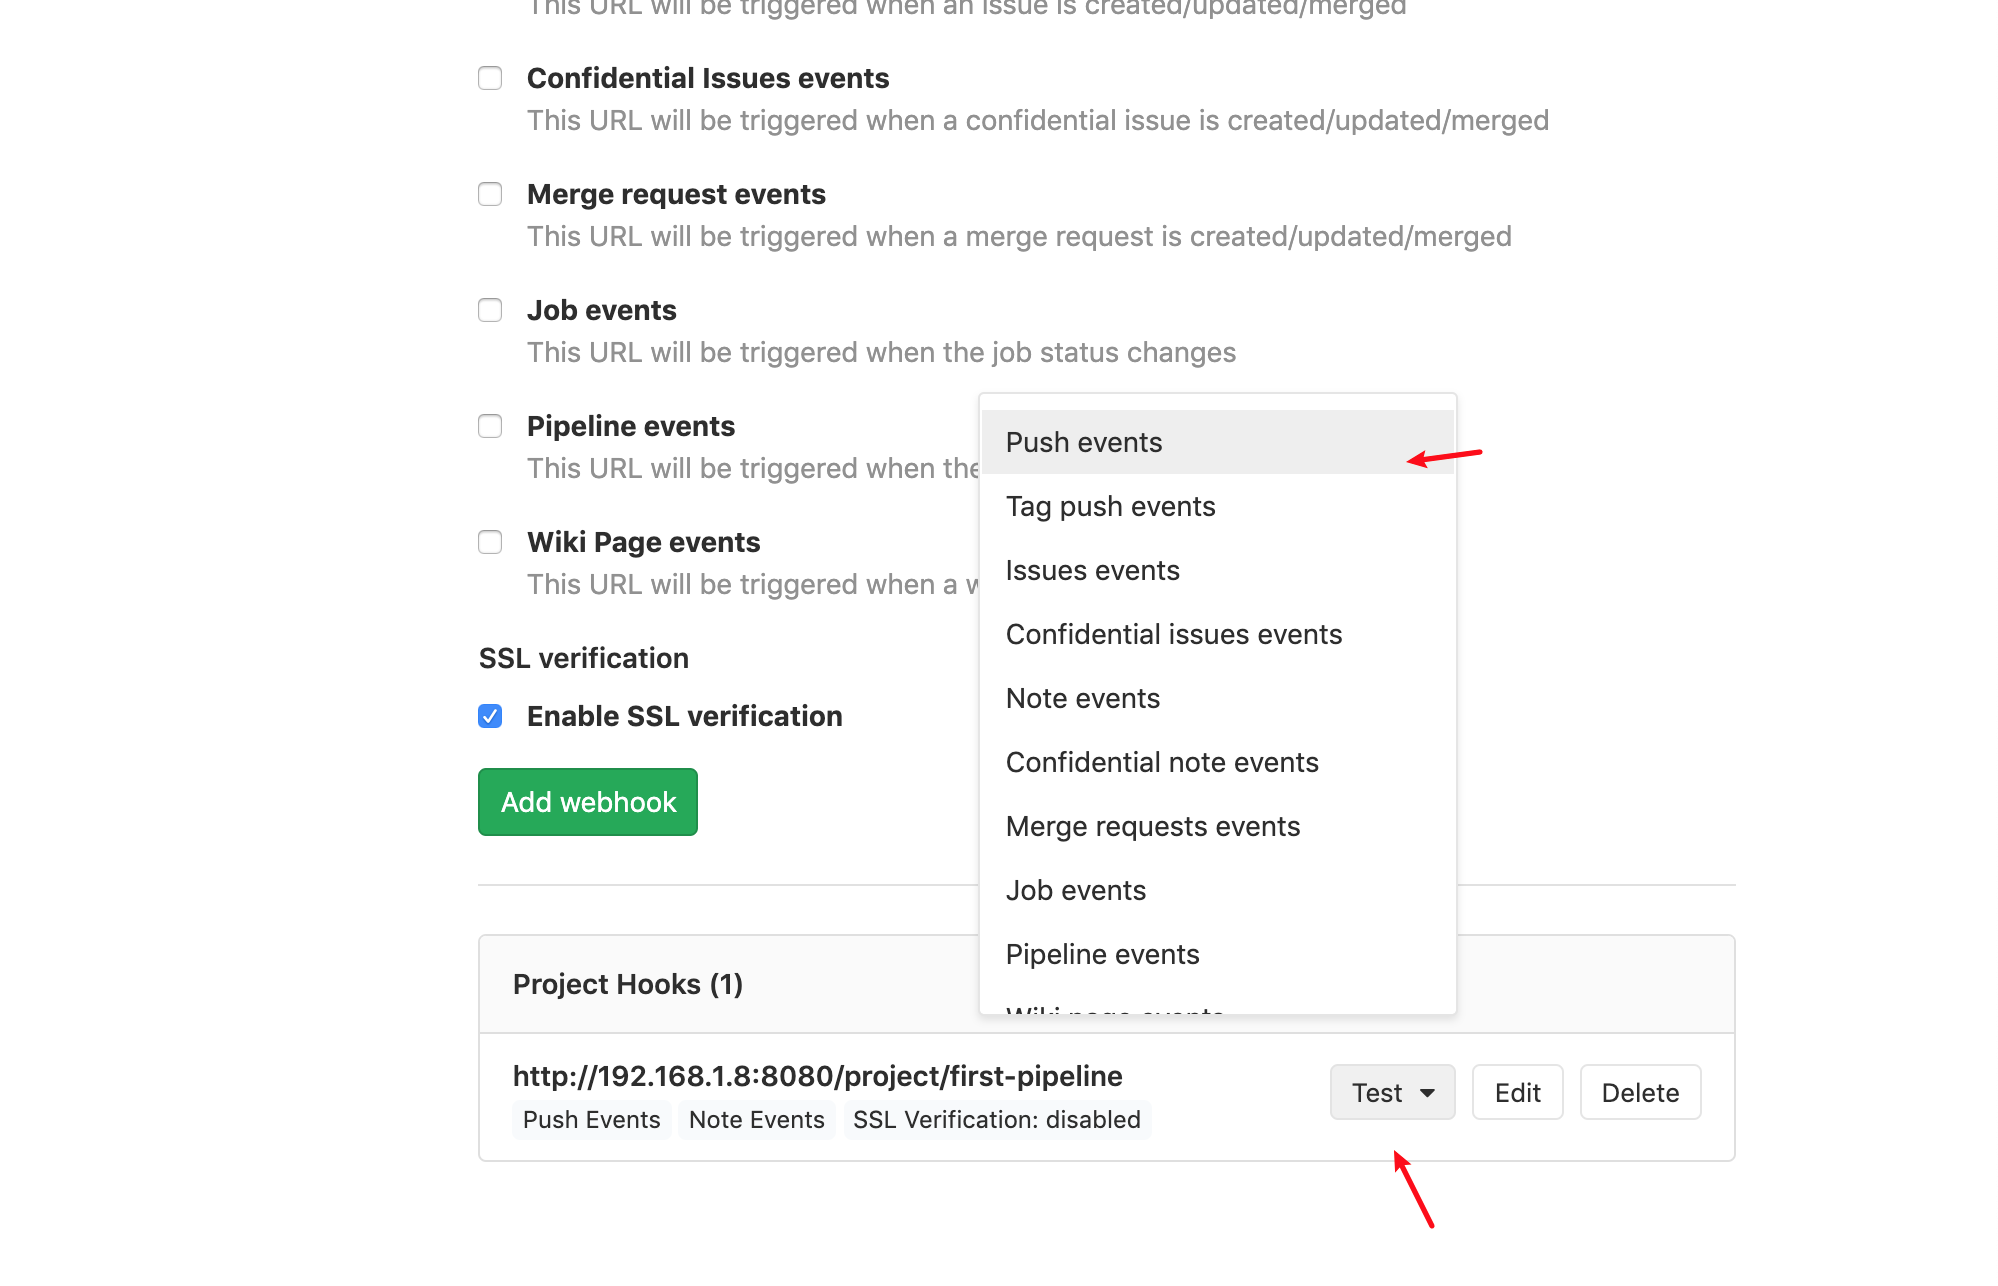The image size is (1998, 1286).
Task: Select Issues events in dropdown menu
Action: [x=1092, y=570]
